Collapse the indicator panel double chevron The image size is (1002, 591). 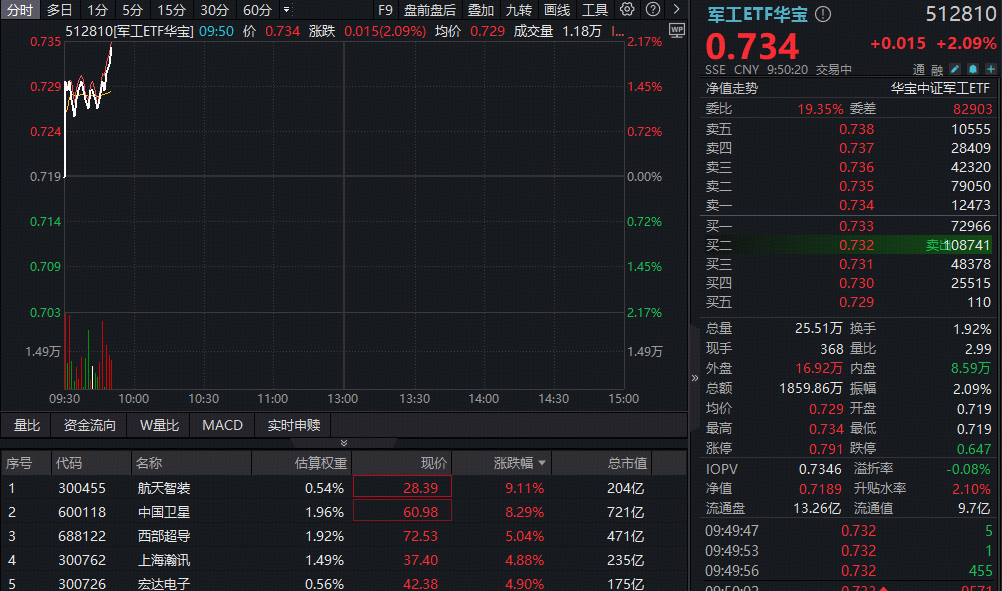344,442
